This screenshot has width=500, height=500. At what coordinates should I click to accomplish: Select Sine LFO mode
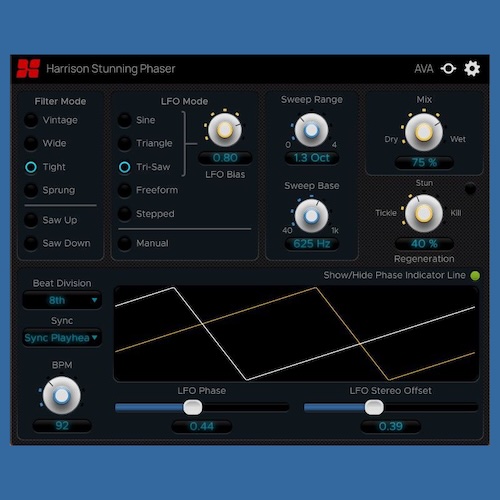pyautogui.click(x=125, y=120)
